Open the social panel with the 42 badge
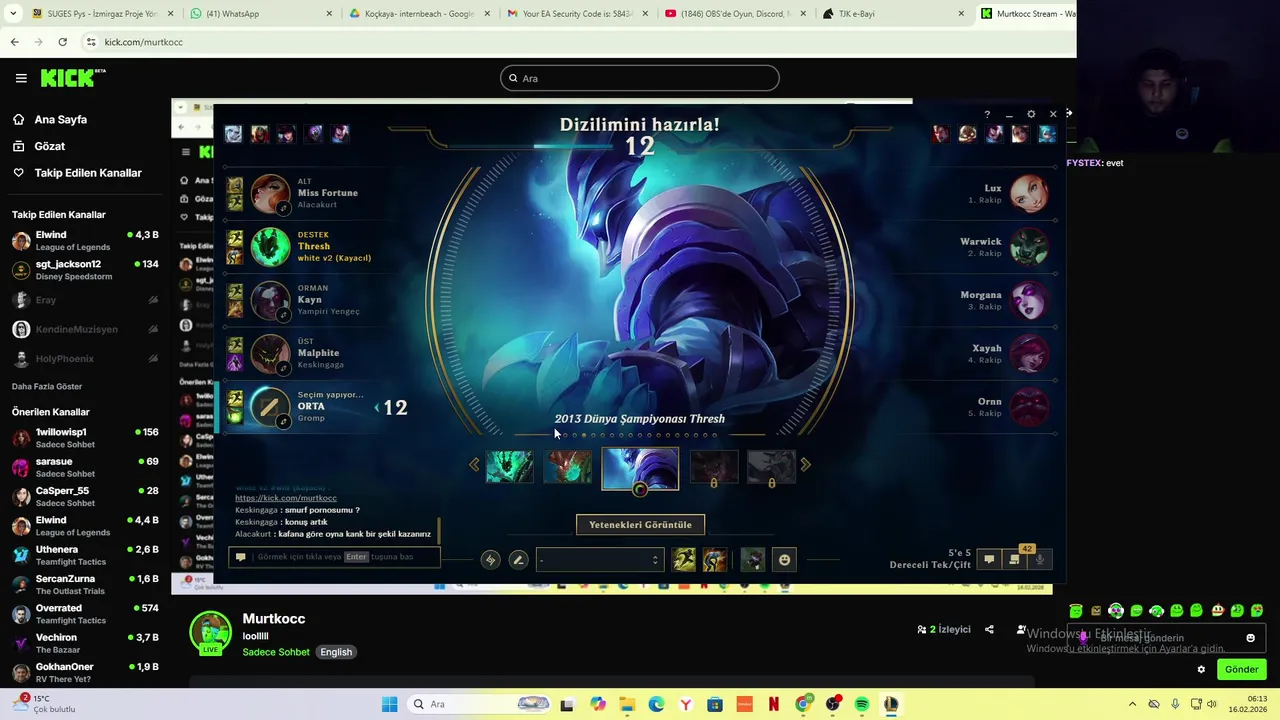The height and width of the screenshot is (720, 1280). (x=1014, y=560)
